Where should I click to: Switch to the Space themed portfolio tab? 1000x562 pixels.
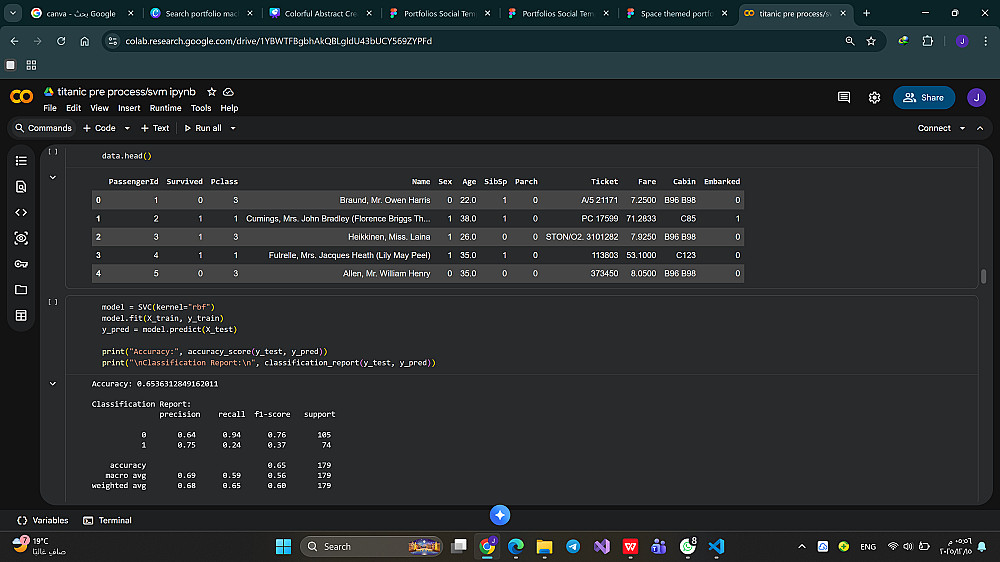coord(676,13)
